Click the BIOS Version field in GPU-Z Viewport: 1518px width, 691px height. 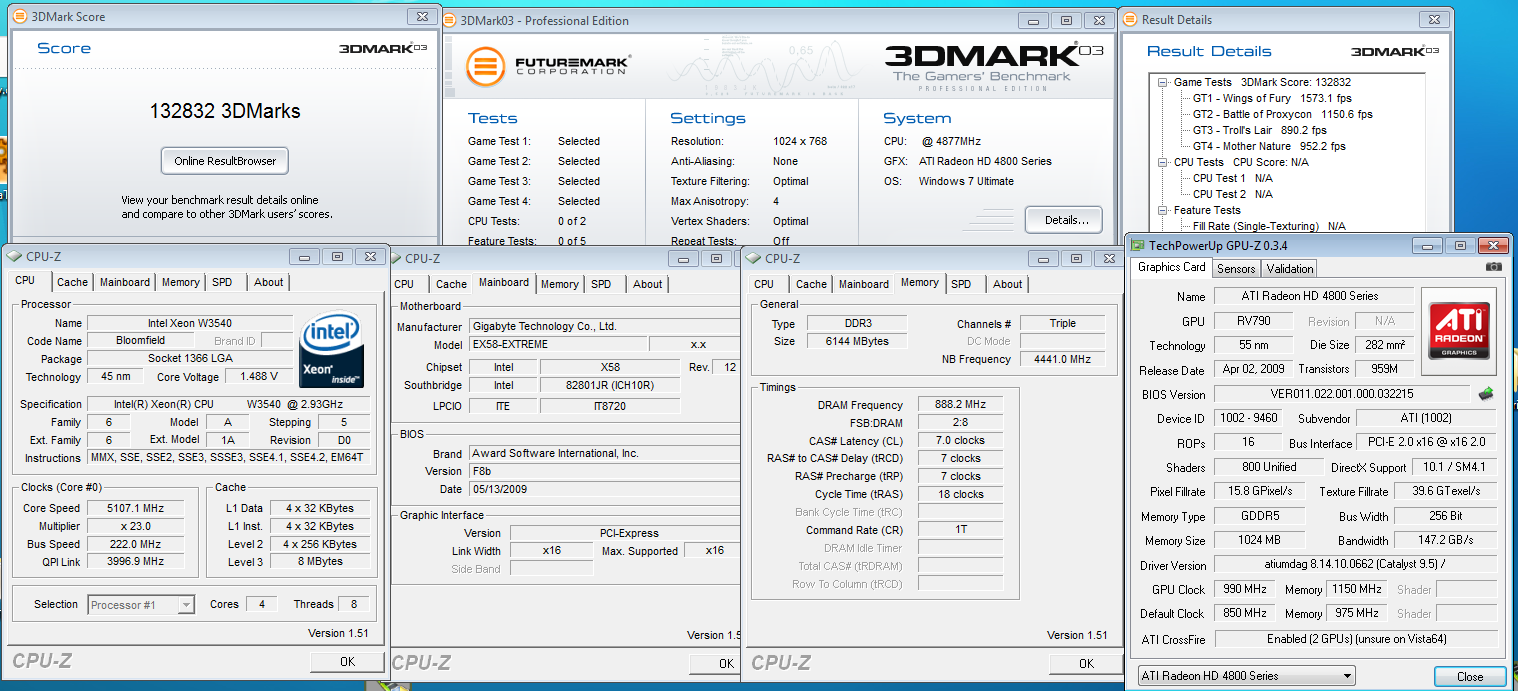1342,394
